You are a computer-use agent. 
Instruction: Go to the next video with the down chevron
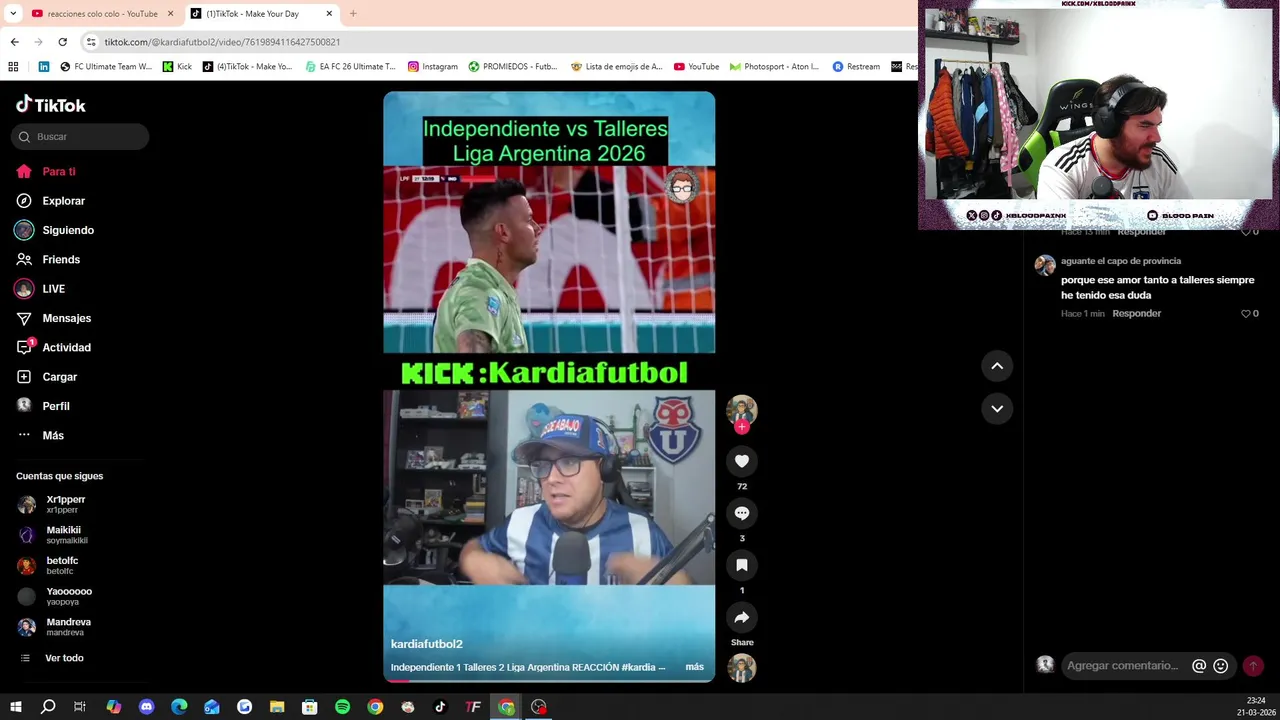coord(997,408)
